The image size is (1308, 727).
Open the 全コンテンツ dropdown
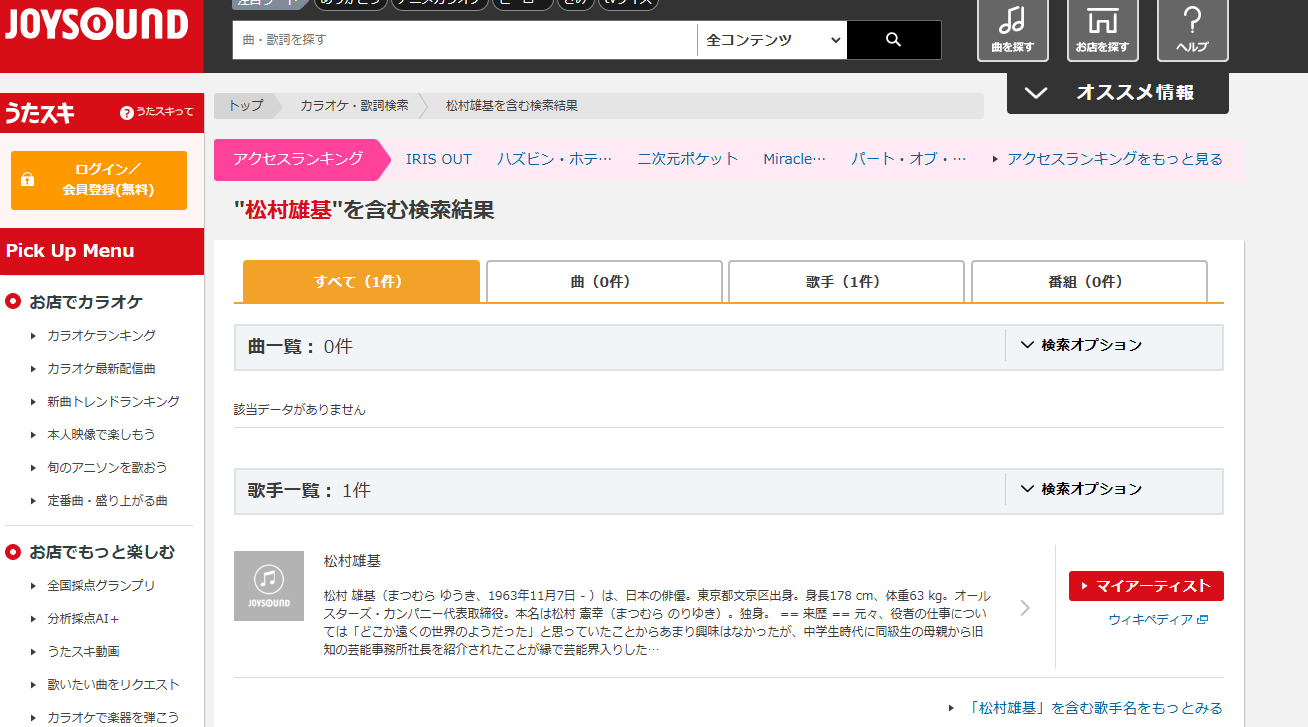point(772,40)
